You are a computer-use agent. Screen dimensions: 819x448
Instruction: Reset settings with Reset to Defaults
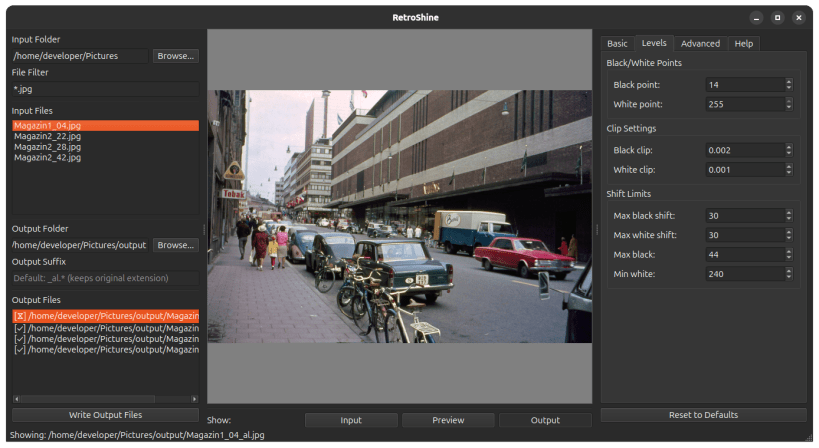point(703,415)
